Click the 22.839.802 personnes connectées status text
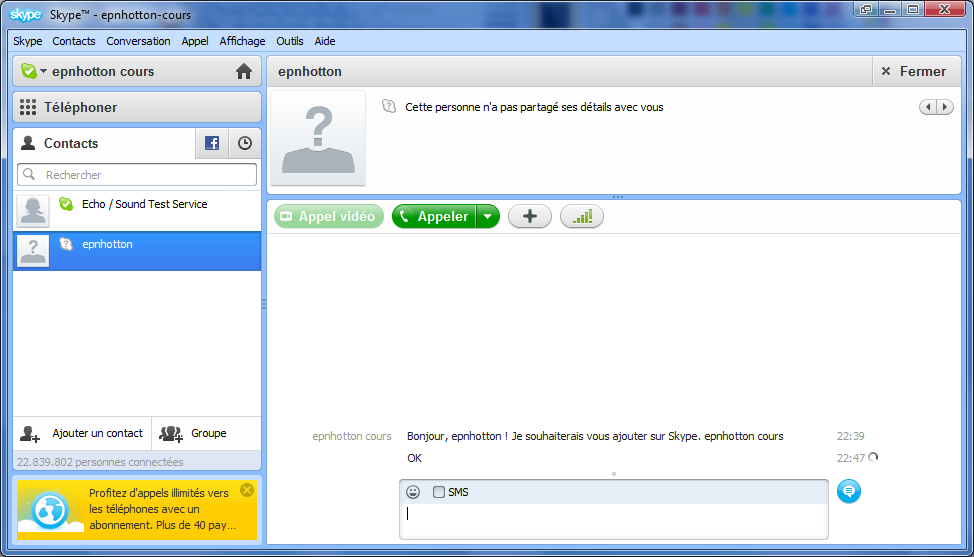The width and height of the screenshot is (974, 557). pos(100,462)
